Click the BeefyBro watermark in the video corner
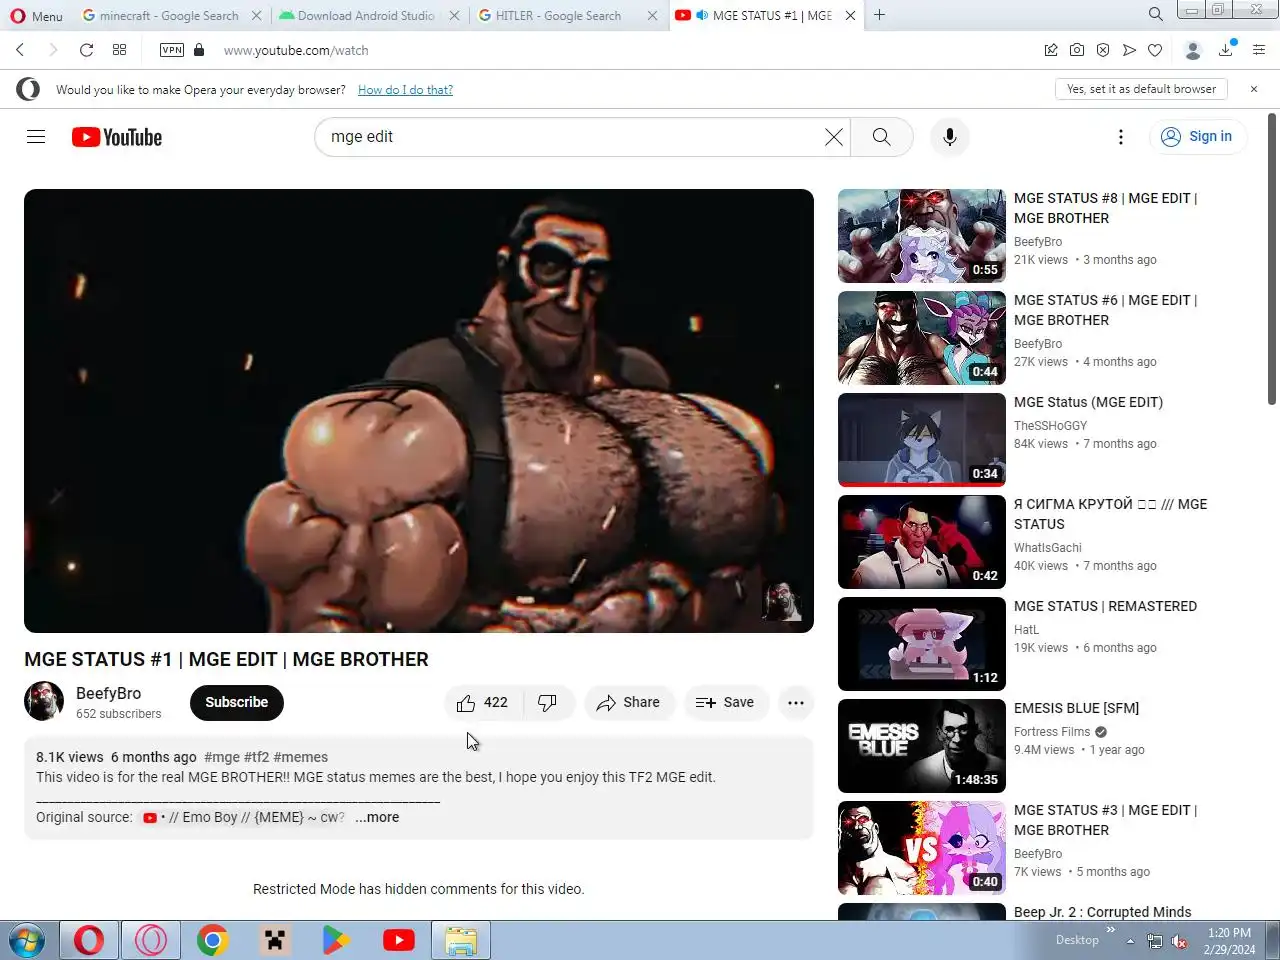This screenshot has width=1280, height=960. coord(781,600)
